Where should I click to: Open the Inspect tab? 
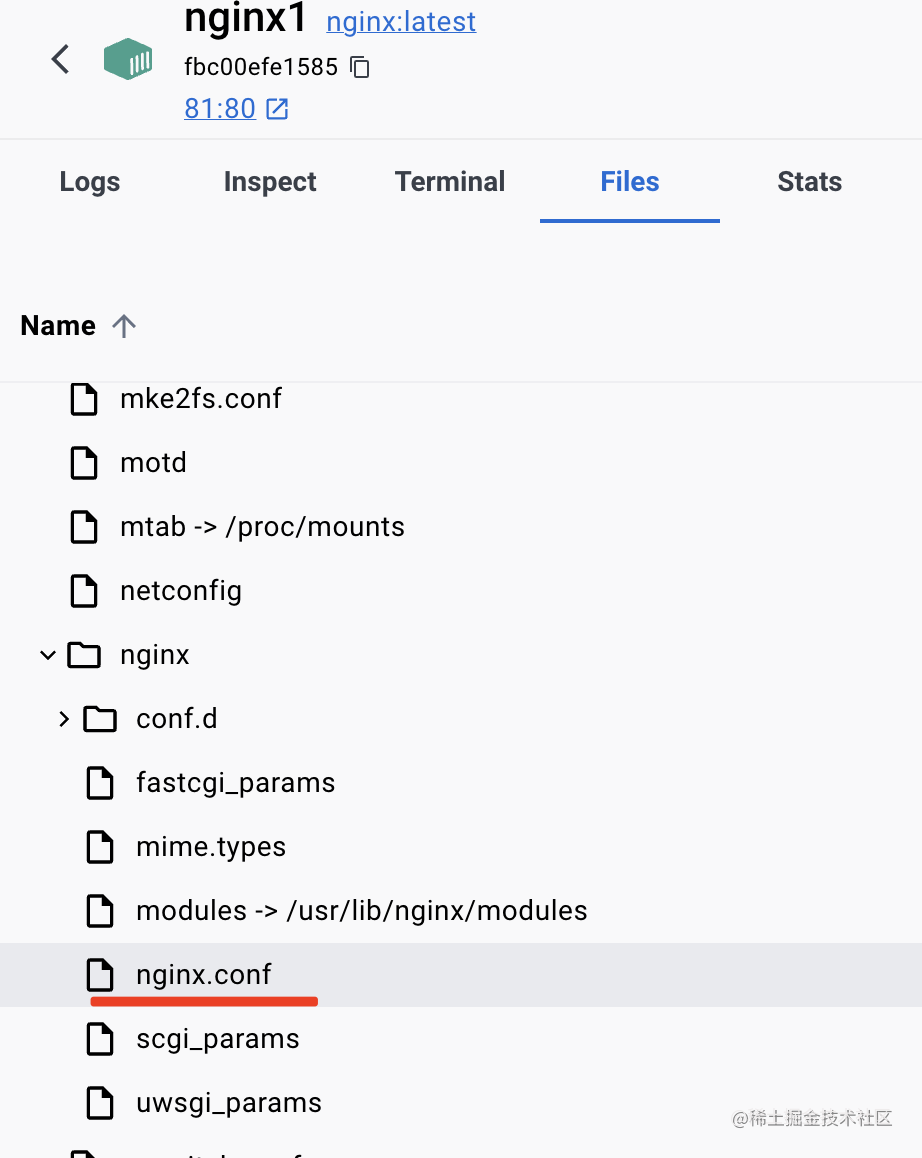(x=270, y=182)
